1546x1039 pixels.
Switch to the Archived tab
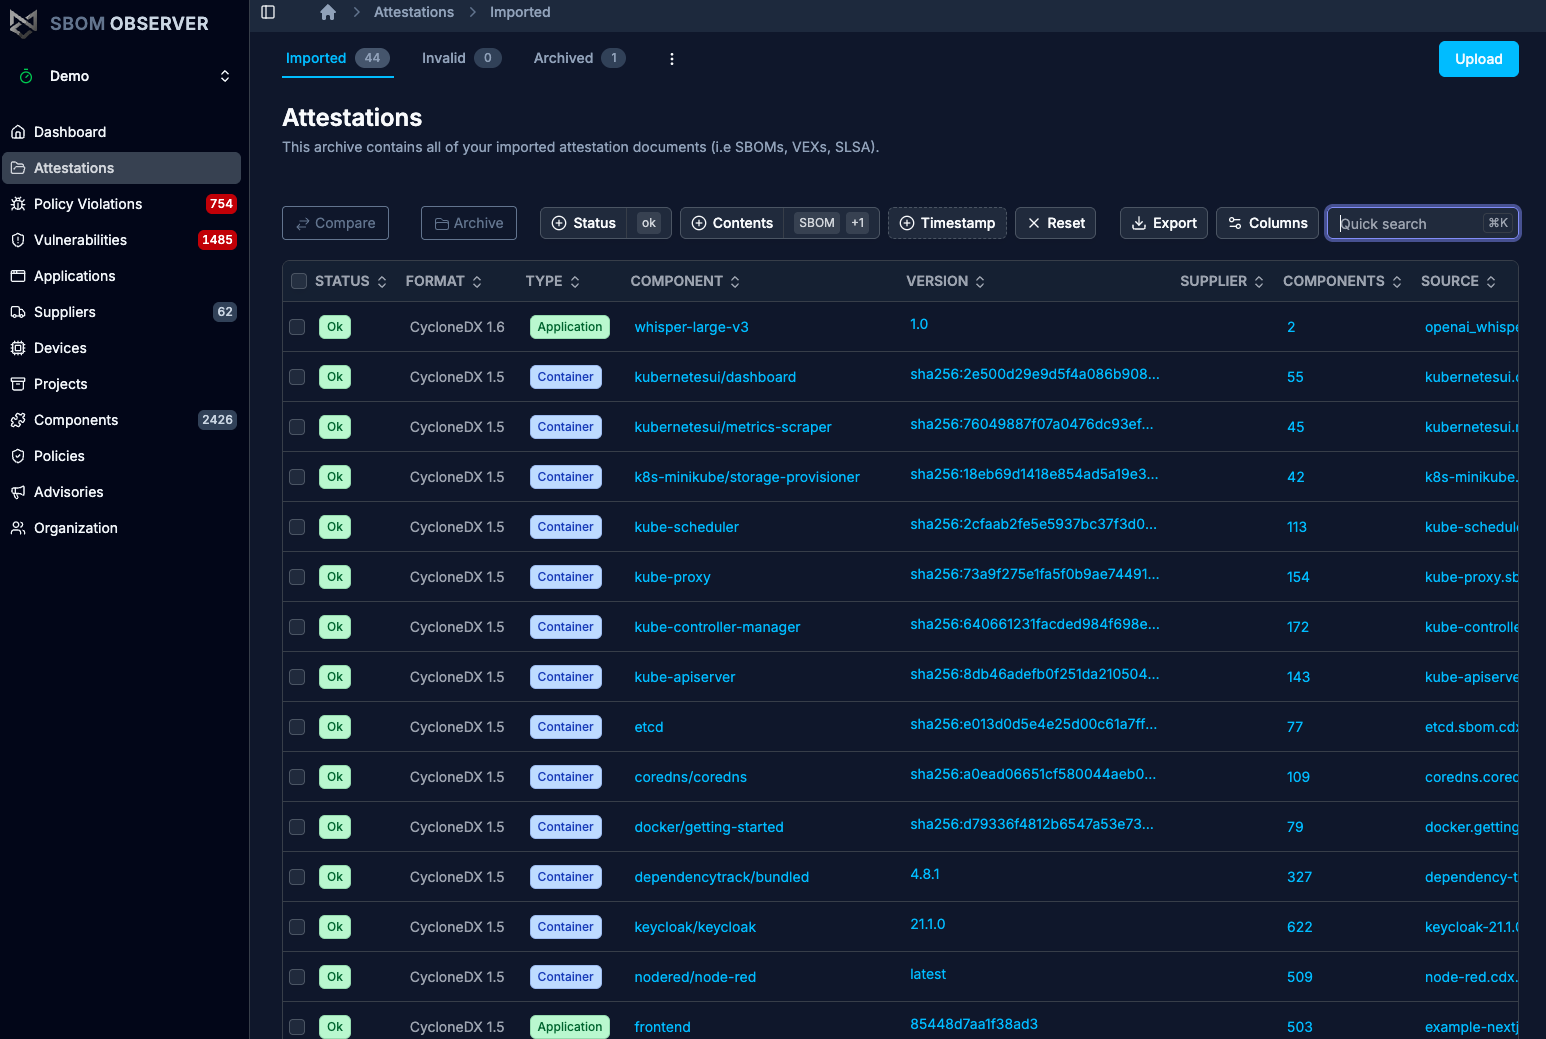tap(579, 58)
